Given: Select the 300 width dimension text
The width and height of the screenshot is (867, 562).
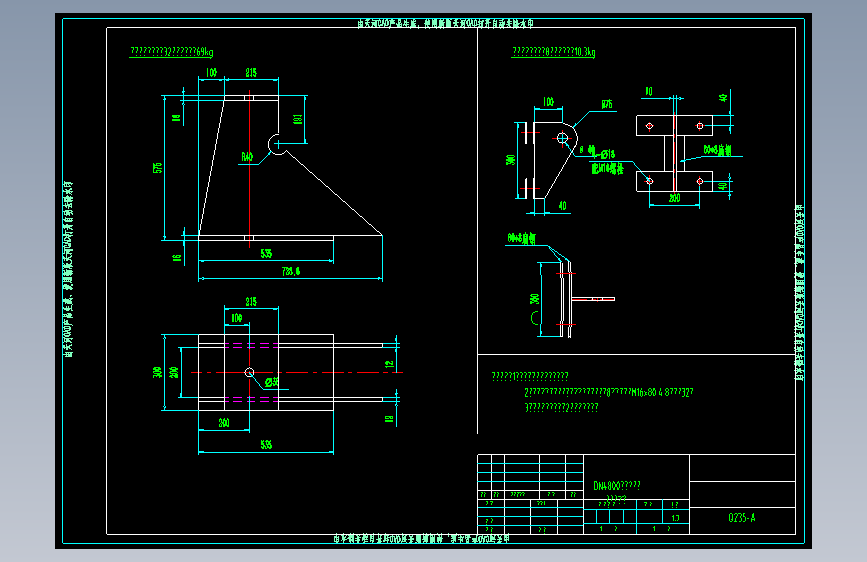Looking at the screenshot, I should pos(158,372).
